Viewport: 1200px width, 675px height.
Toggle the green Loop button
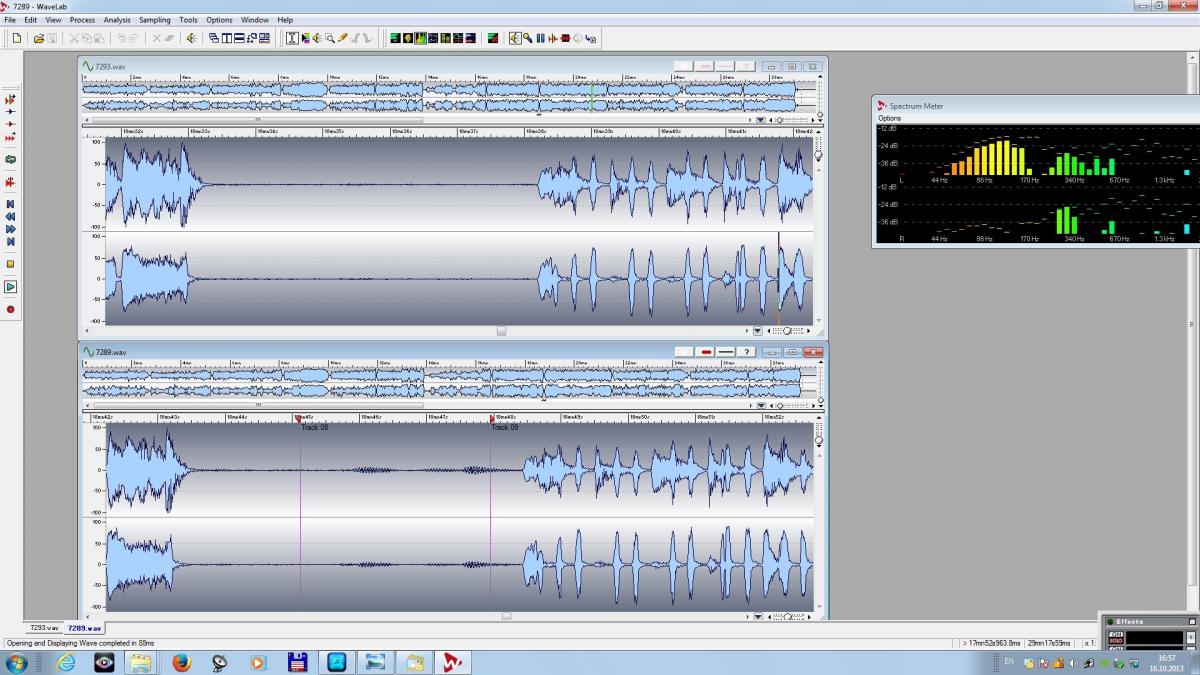click(11, 159)
